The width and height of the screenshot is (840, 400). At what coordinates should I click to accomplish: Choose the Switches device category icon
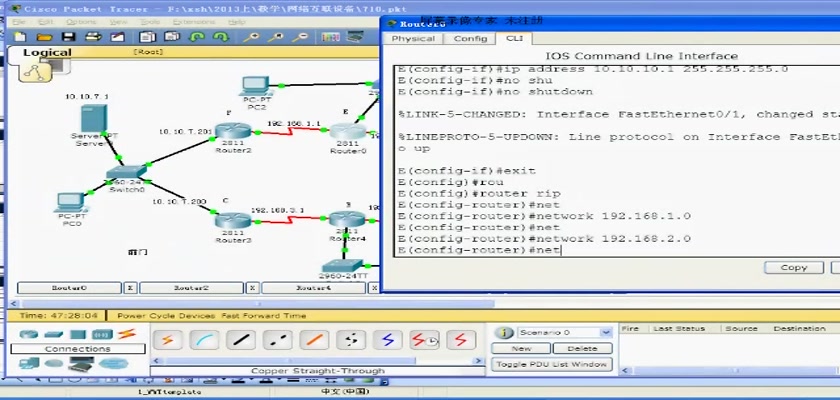pos(54,334)
